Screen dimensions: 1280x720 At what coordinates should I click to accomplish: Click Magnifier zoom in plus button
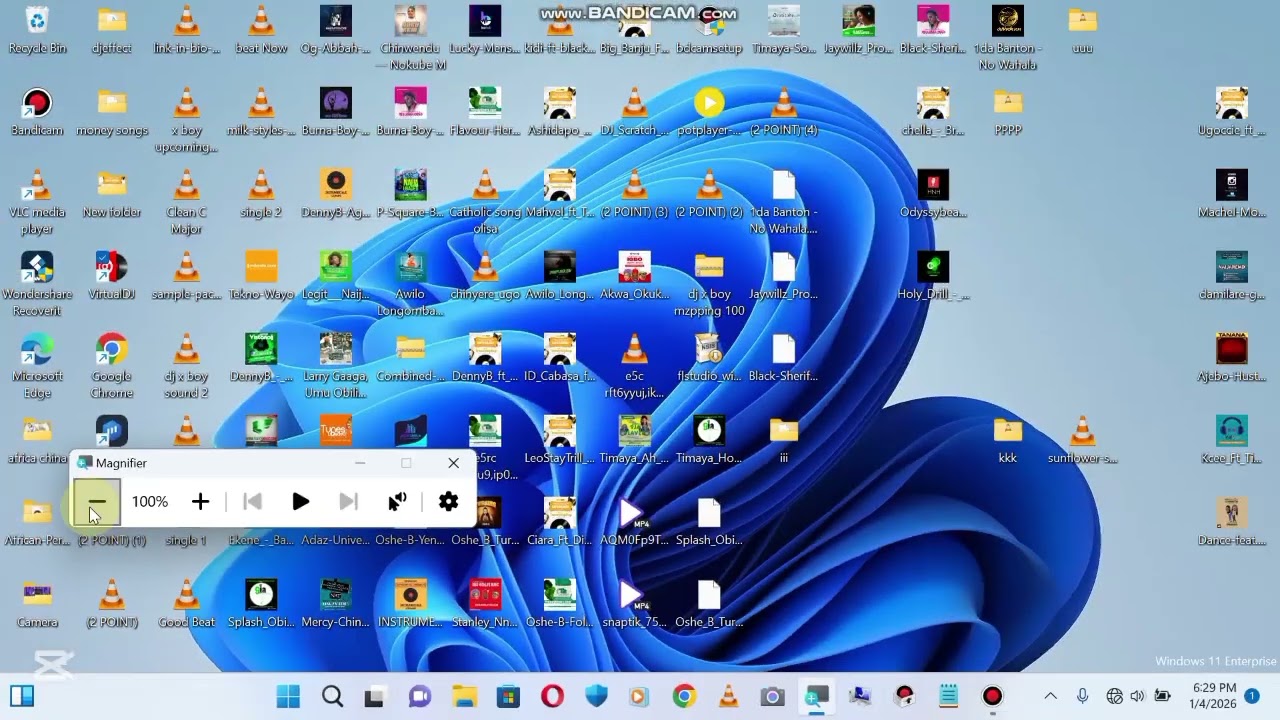pyautogui.click(x=200, y=502)
